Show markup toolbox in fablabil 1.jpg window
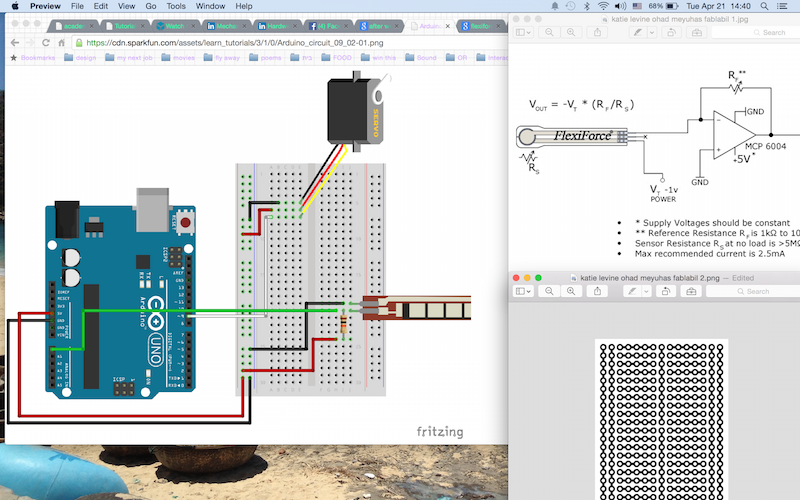Image resolution: width=800 pixels, height=500 pixels. (696, 32)
